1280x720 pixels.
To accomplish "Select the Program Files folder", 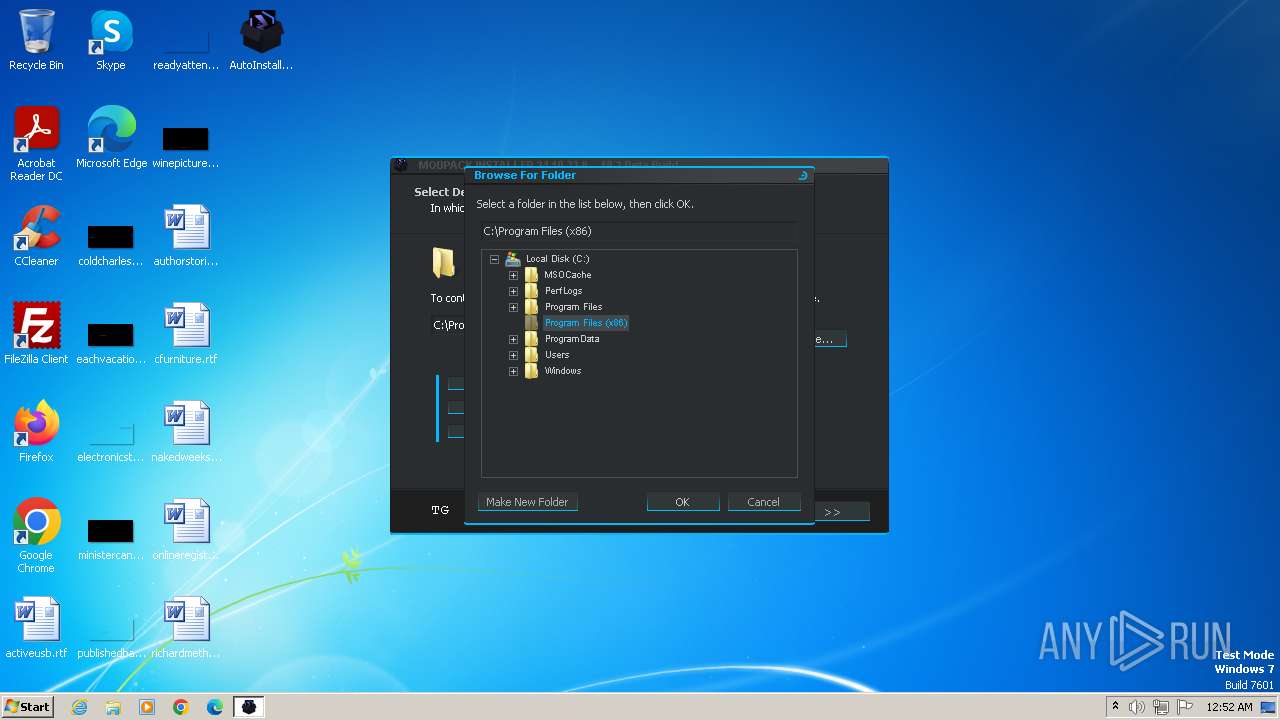I will tap(573, 307).
